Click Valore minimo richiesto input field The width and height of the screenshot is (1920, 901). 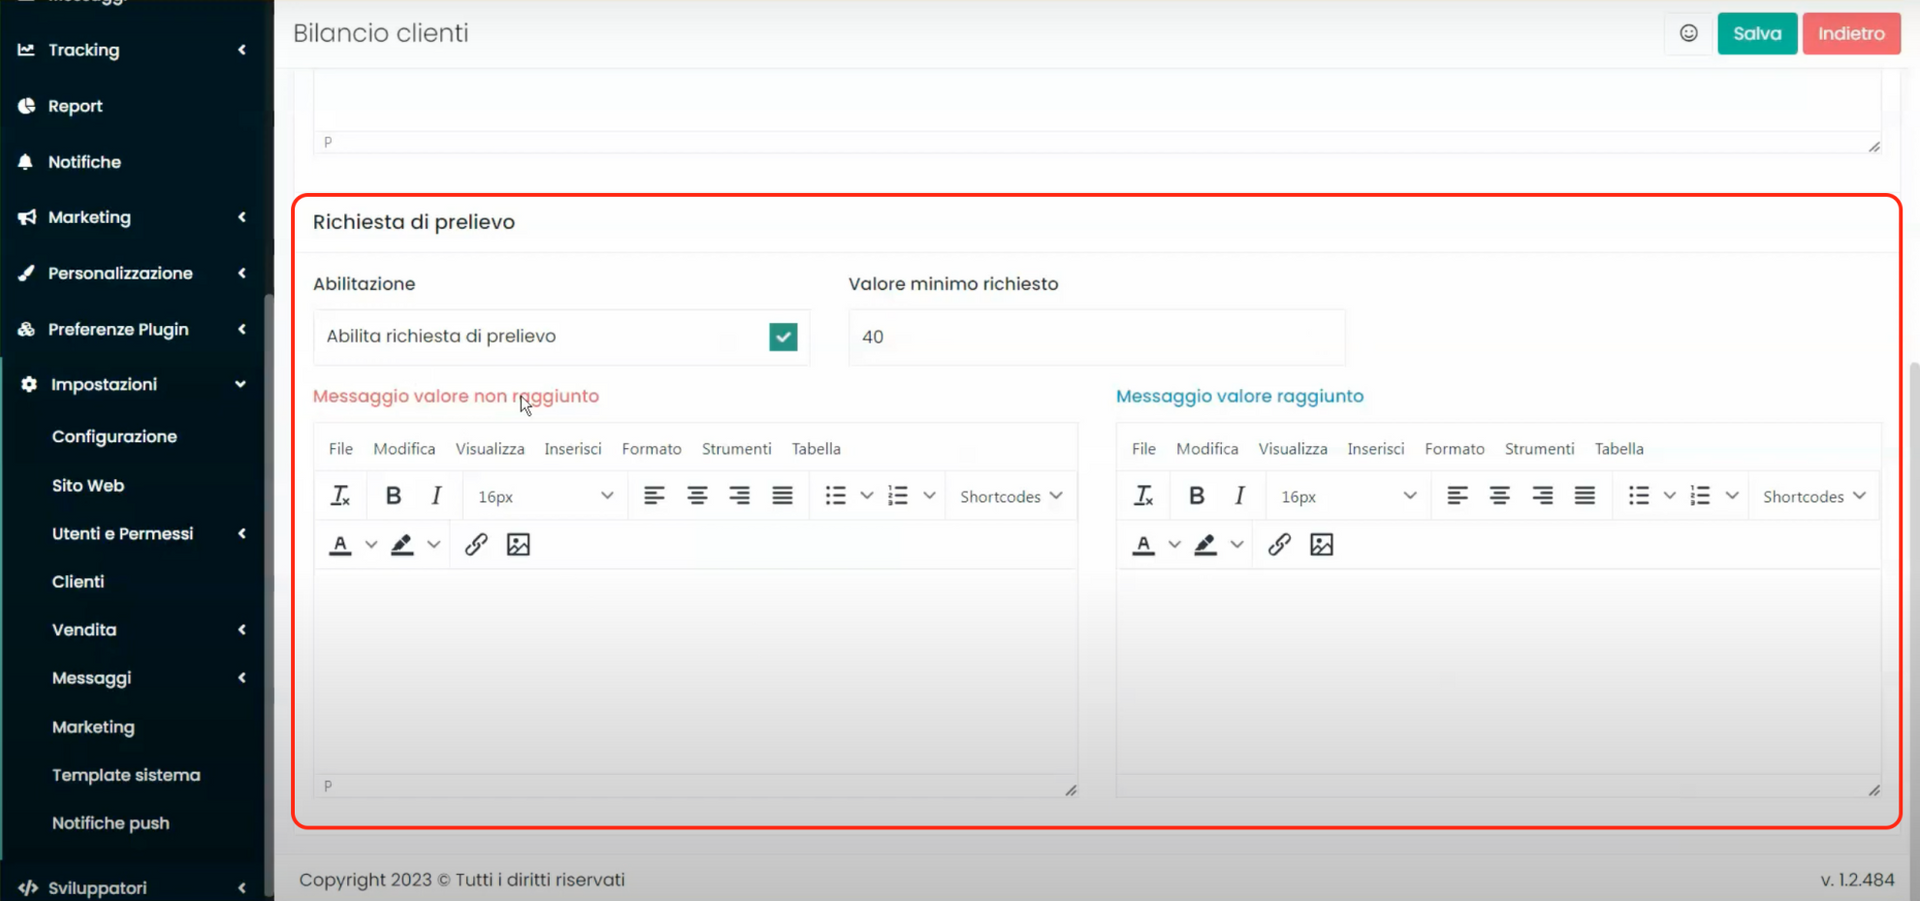click(x=1096, y=337)
